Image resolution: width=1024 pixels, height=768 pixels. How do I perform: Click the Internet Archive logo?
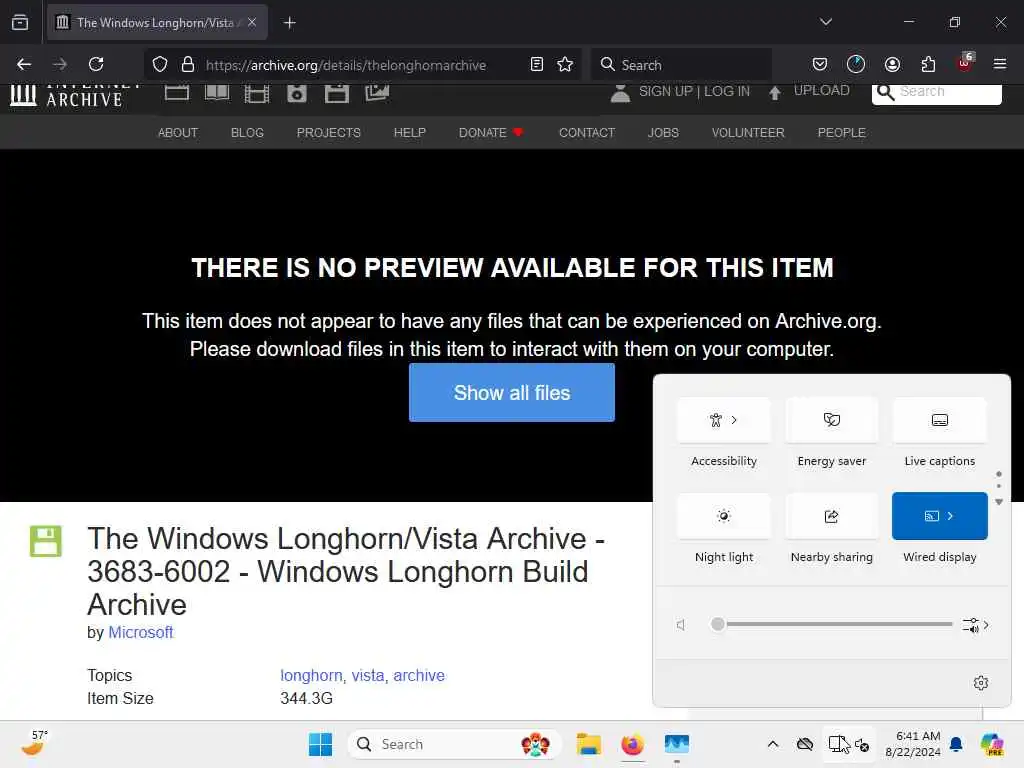click(x=75, y=95)
